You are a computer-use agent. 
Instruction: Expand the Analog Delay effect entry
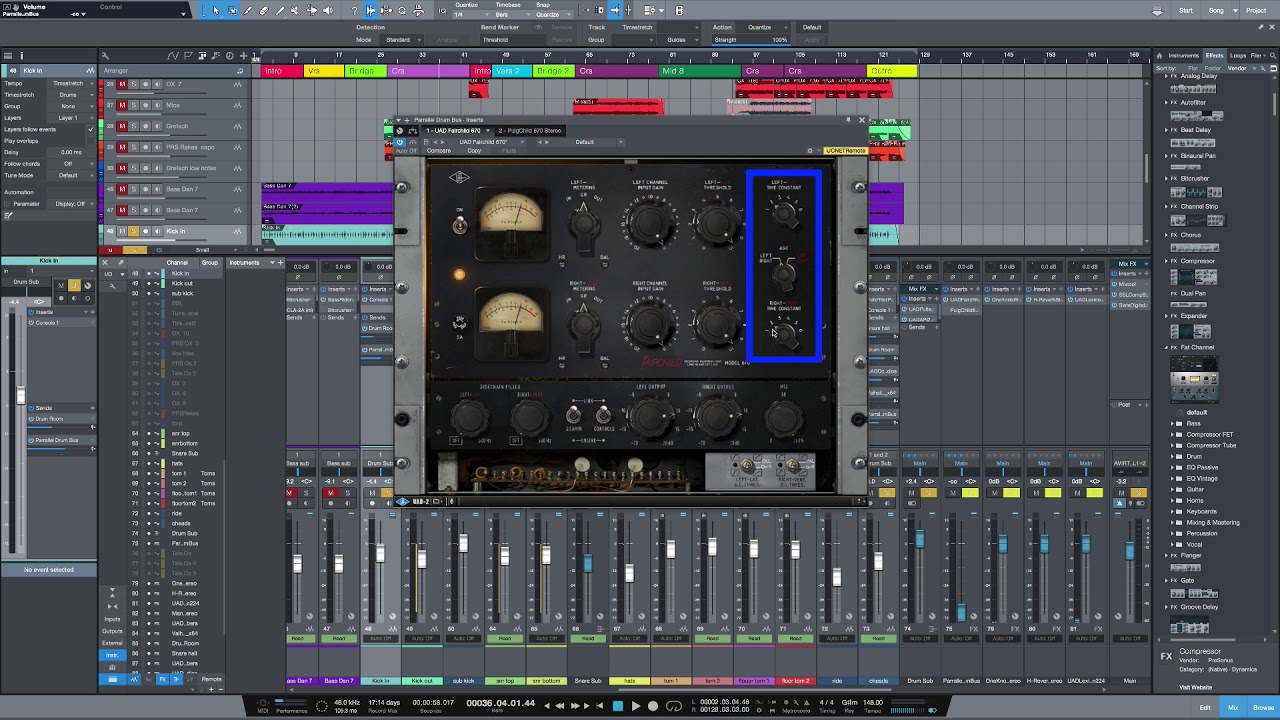coord(1167,76)
